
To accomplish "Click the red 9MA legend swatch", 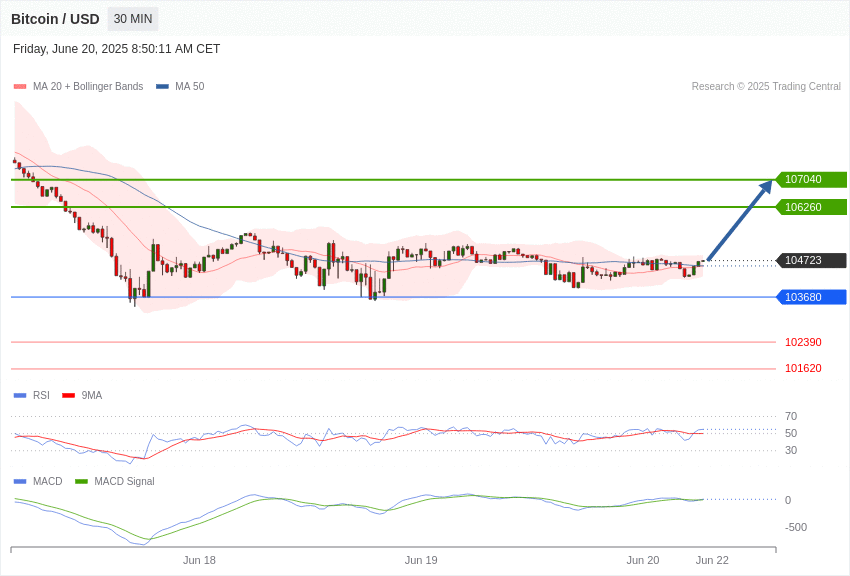I will tap(69, 396).
